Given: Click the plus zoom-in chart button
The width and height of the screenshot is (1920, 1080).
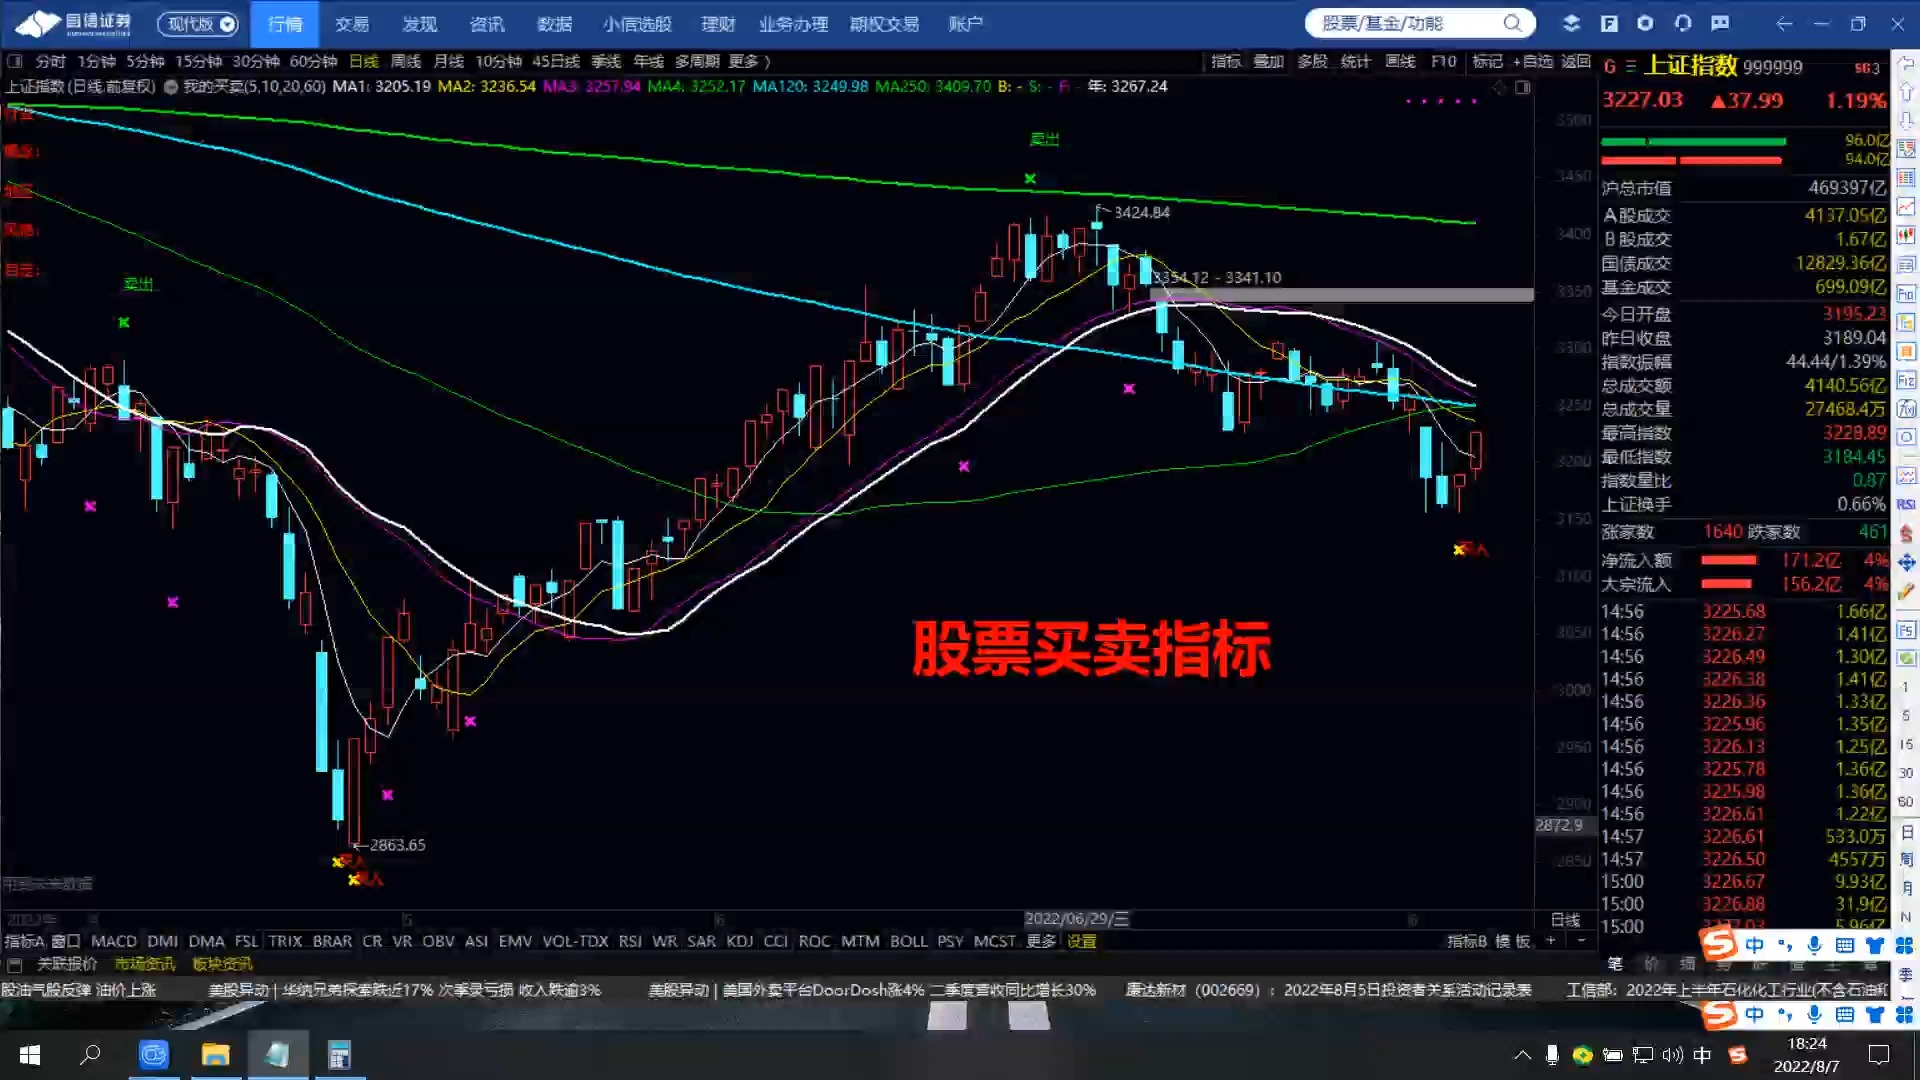Looking at the screenshot, I should pyautogui.click(x=1551, y=941).
